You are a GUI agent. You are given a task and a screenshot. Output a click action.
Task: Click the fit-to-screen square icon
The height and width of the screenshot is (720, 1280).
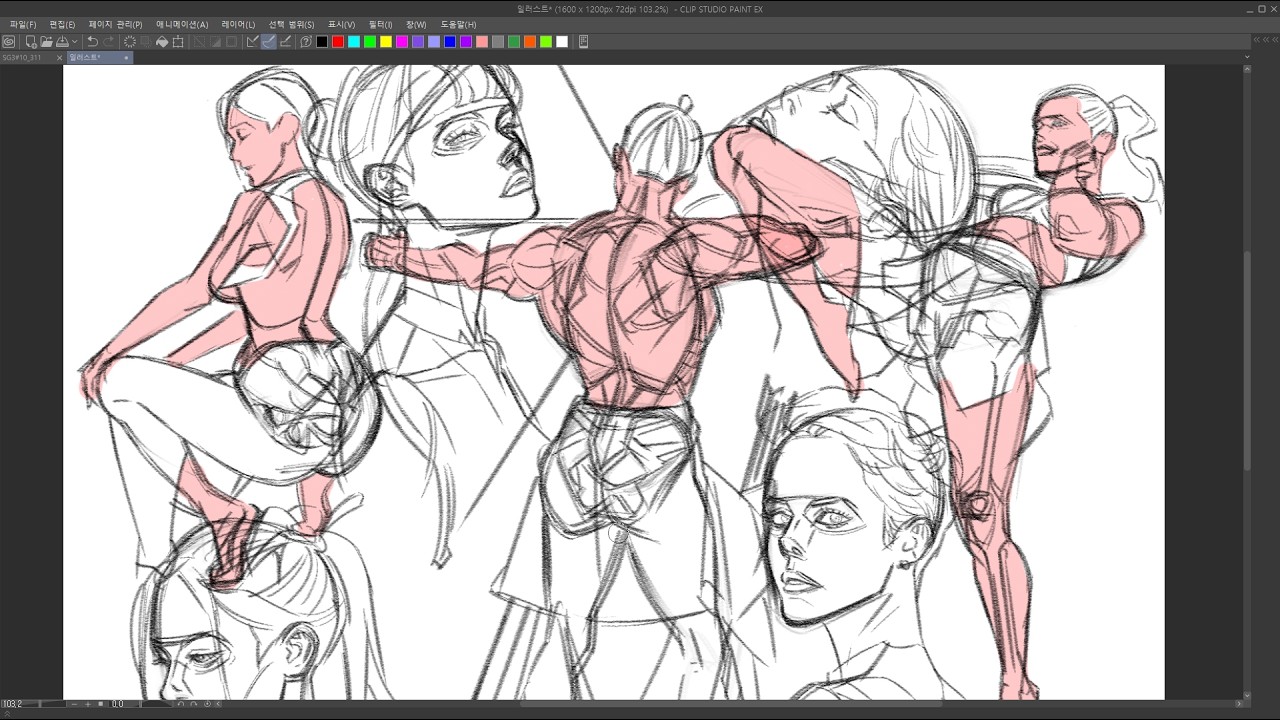[x=101, y=704]
